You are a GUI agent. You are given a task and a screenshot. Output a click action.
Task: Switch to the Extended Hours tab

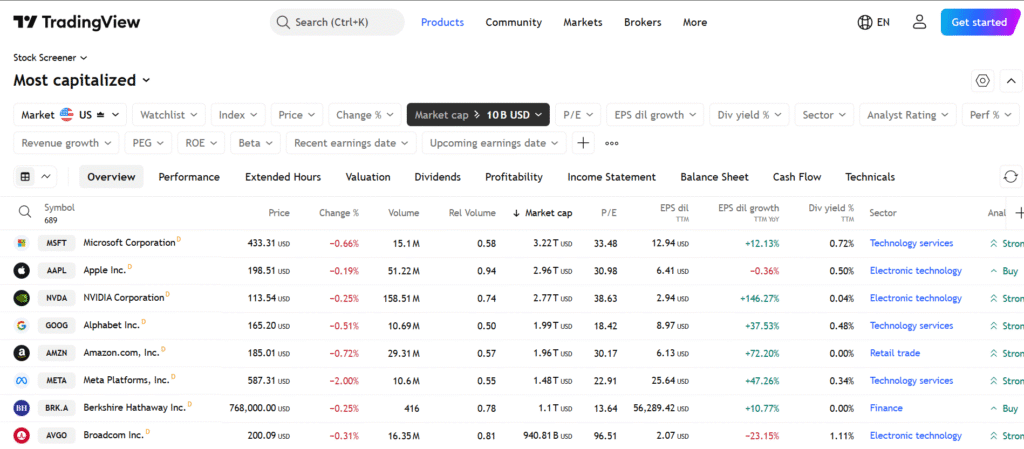283,177
